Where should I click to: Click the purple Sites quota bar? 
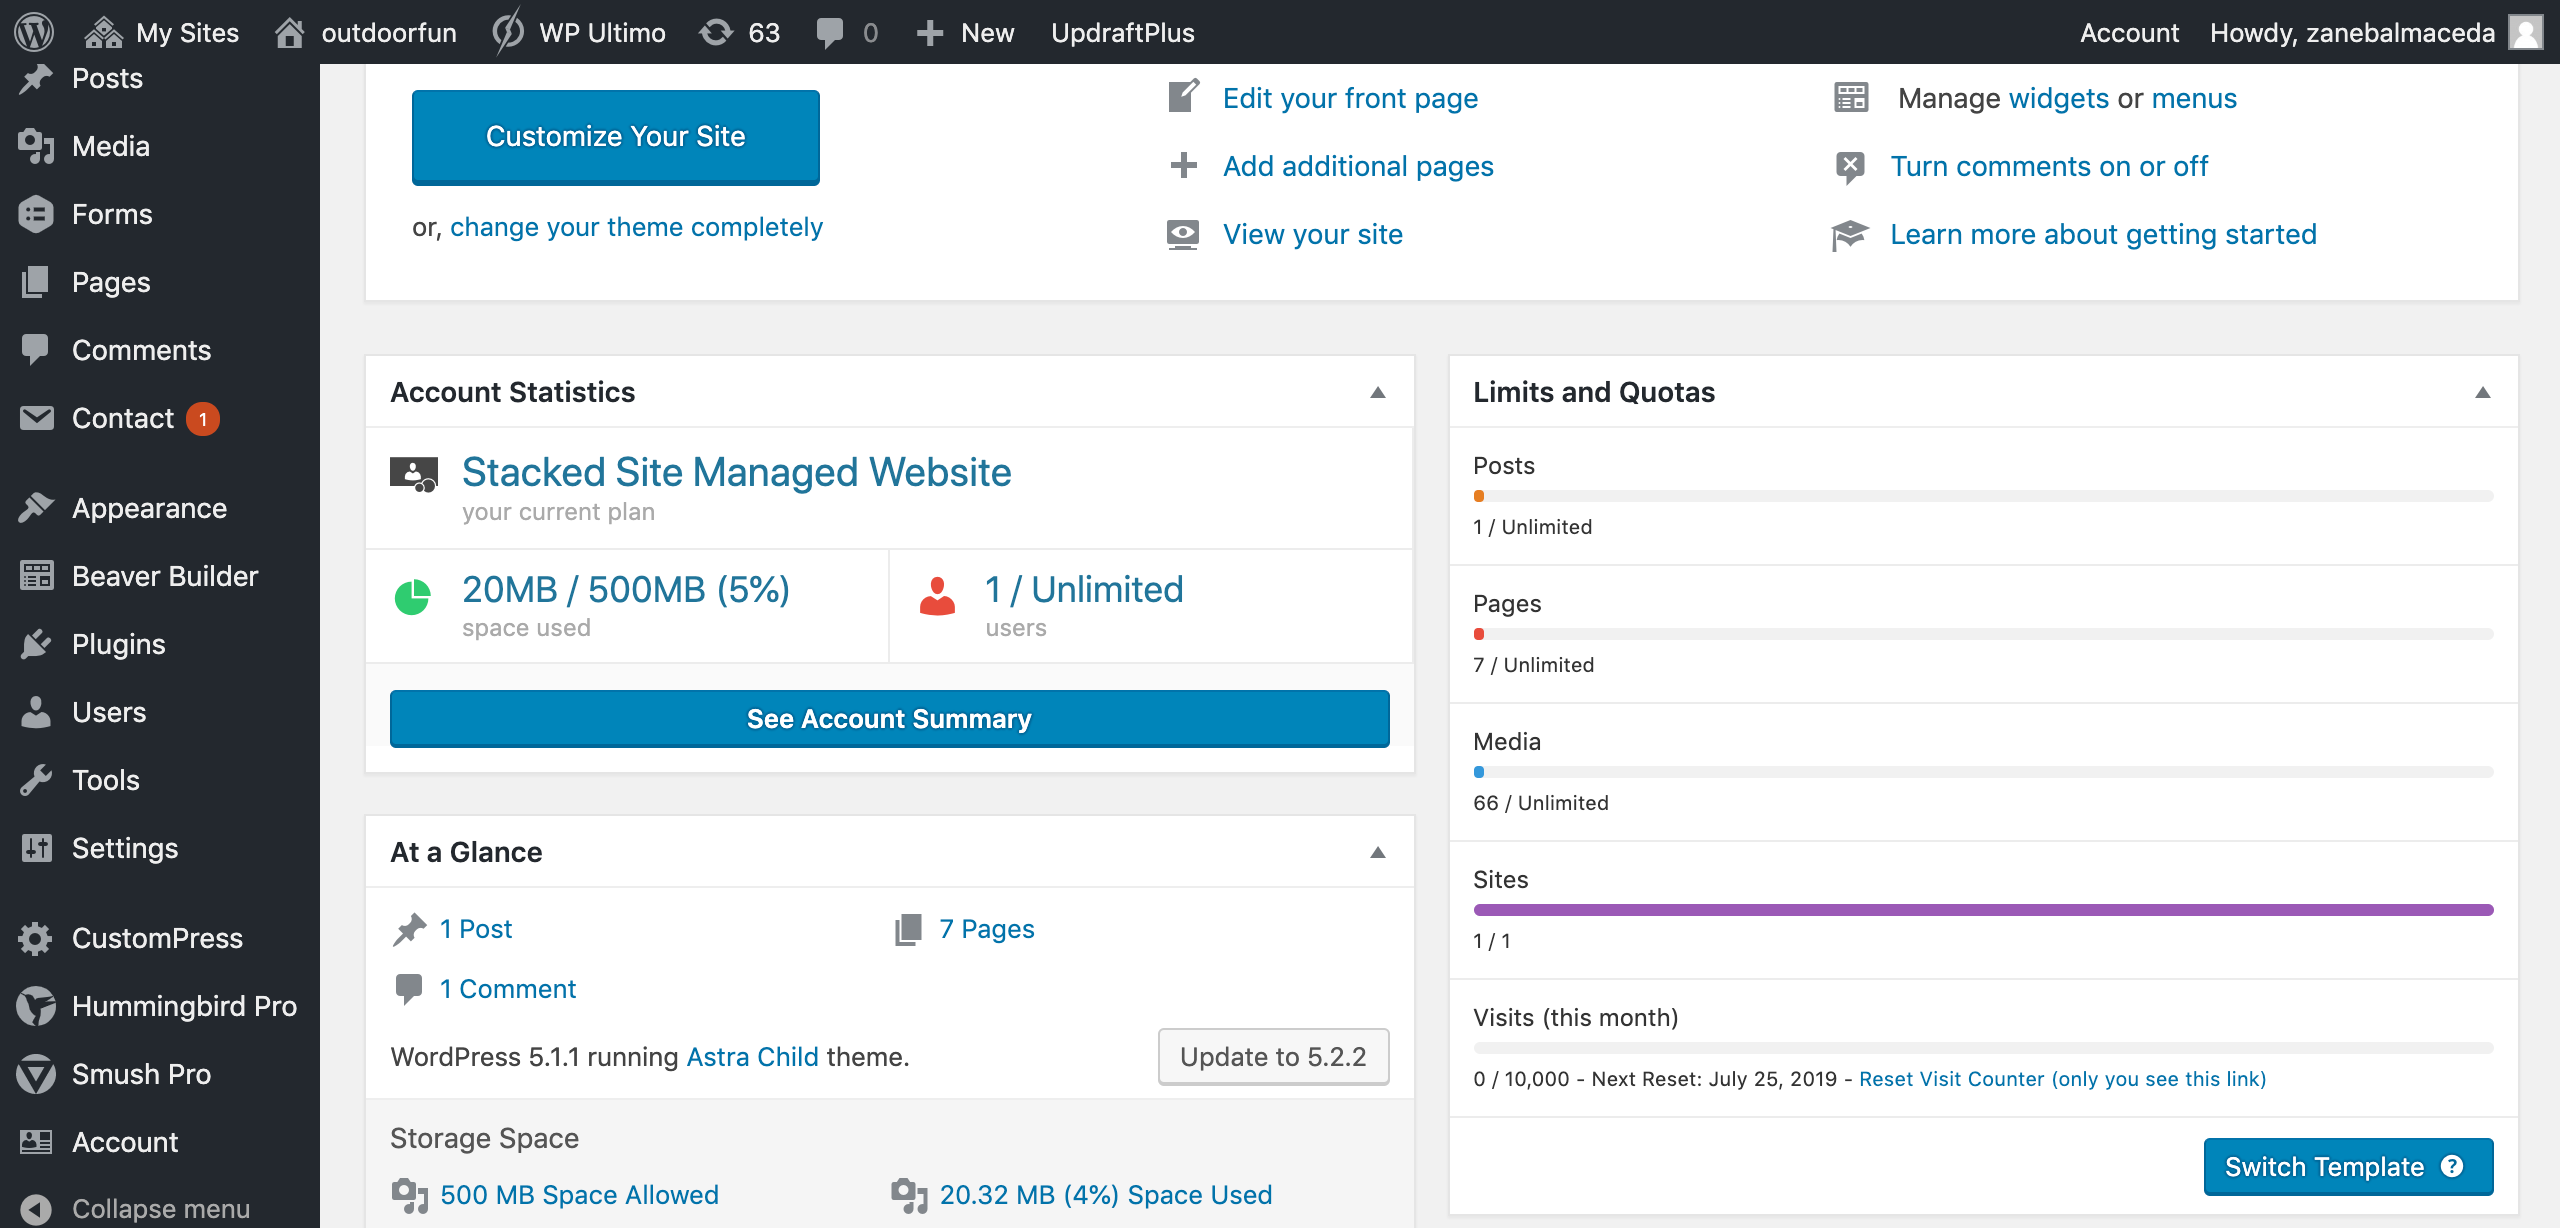pyautogui.click(x=1982, y=910)
